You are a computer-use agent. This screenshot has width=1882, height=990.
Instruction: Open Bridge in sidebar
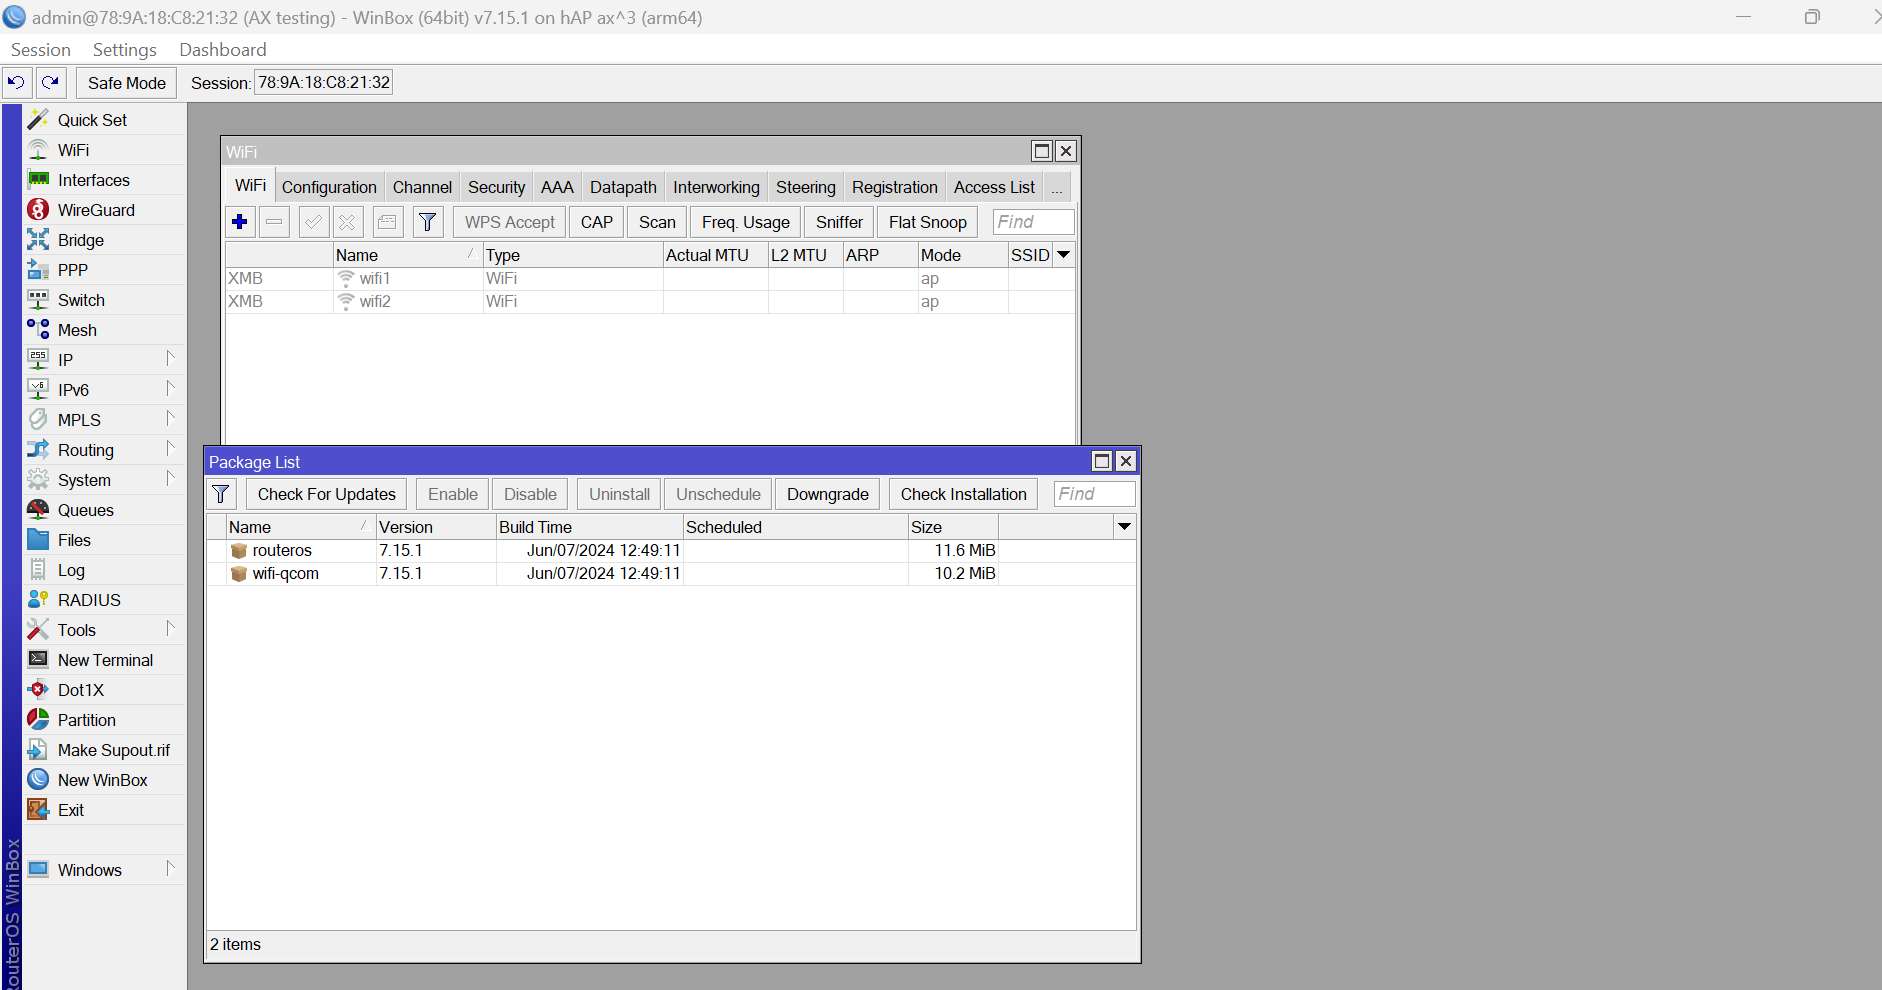[105, 240]
